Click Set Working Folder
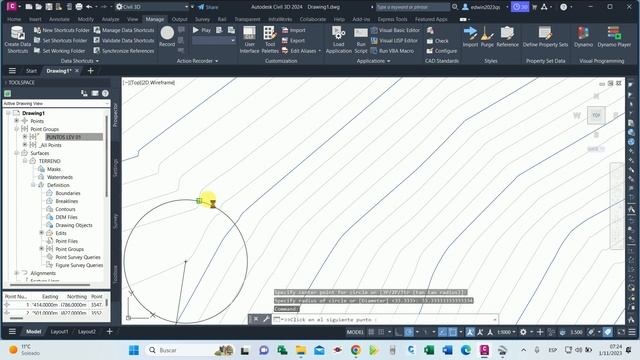 (x=60, y=51)
